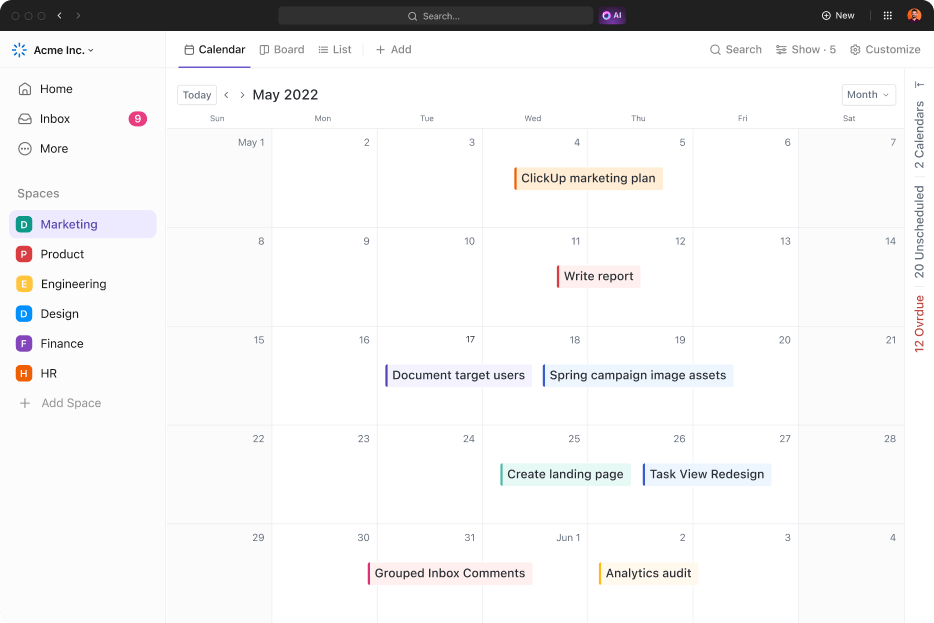Click the Design space D icon

24,314
